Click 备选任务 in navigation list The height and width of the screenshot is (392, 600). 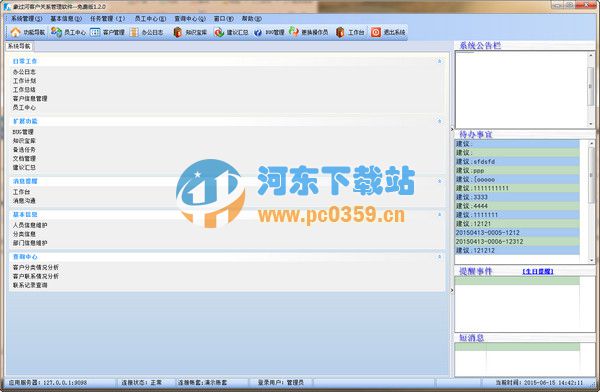pos(24,150)
